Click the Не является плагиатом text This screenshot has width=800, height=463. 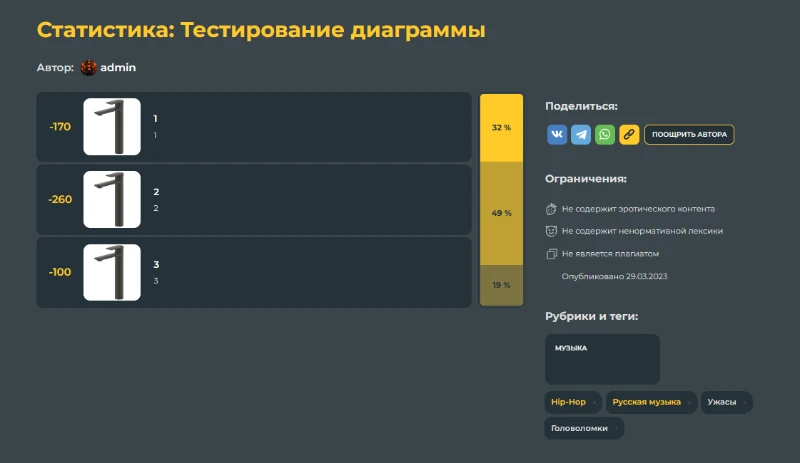pyautogui.click(x=610, y=254)
